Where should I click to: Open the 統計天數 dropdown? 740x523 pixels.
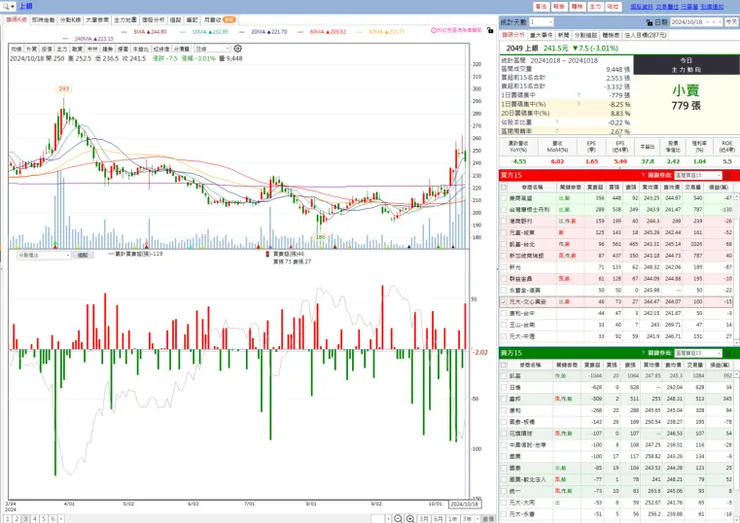click(541, 22)
